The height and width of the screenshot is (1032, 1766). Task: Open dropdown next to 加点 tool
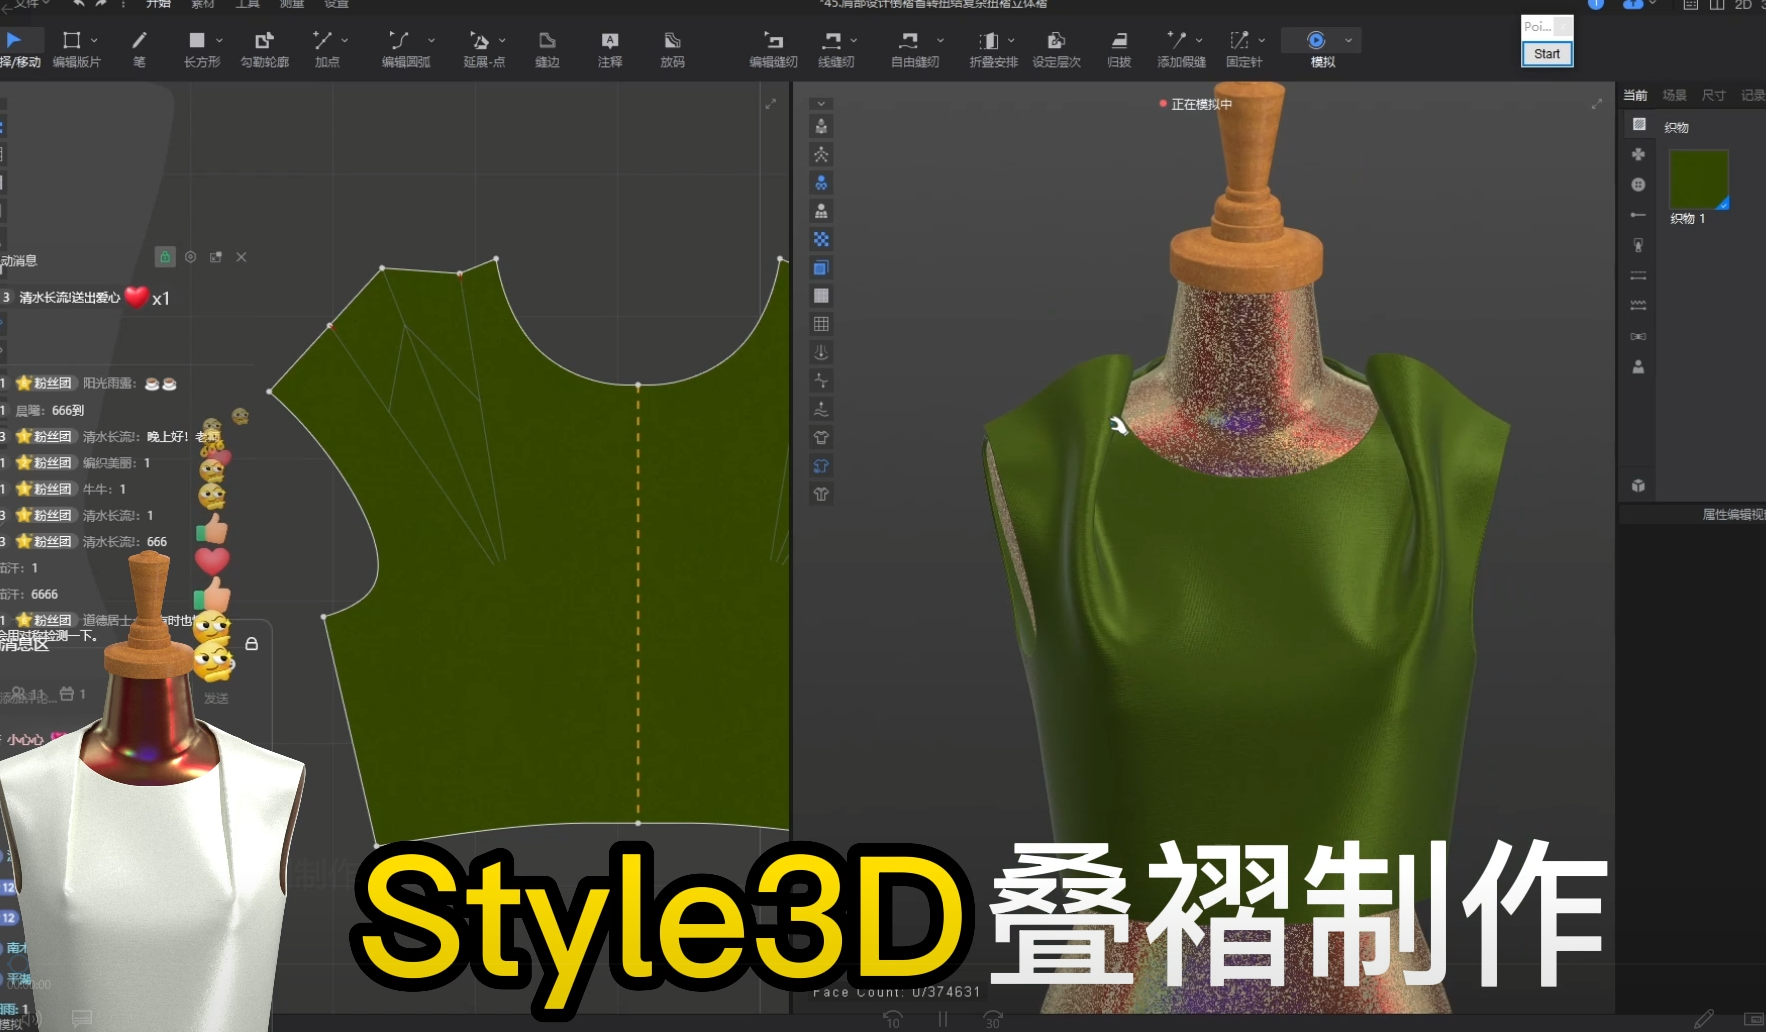tap(344, 41)
